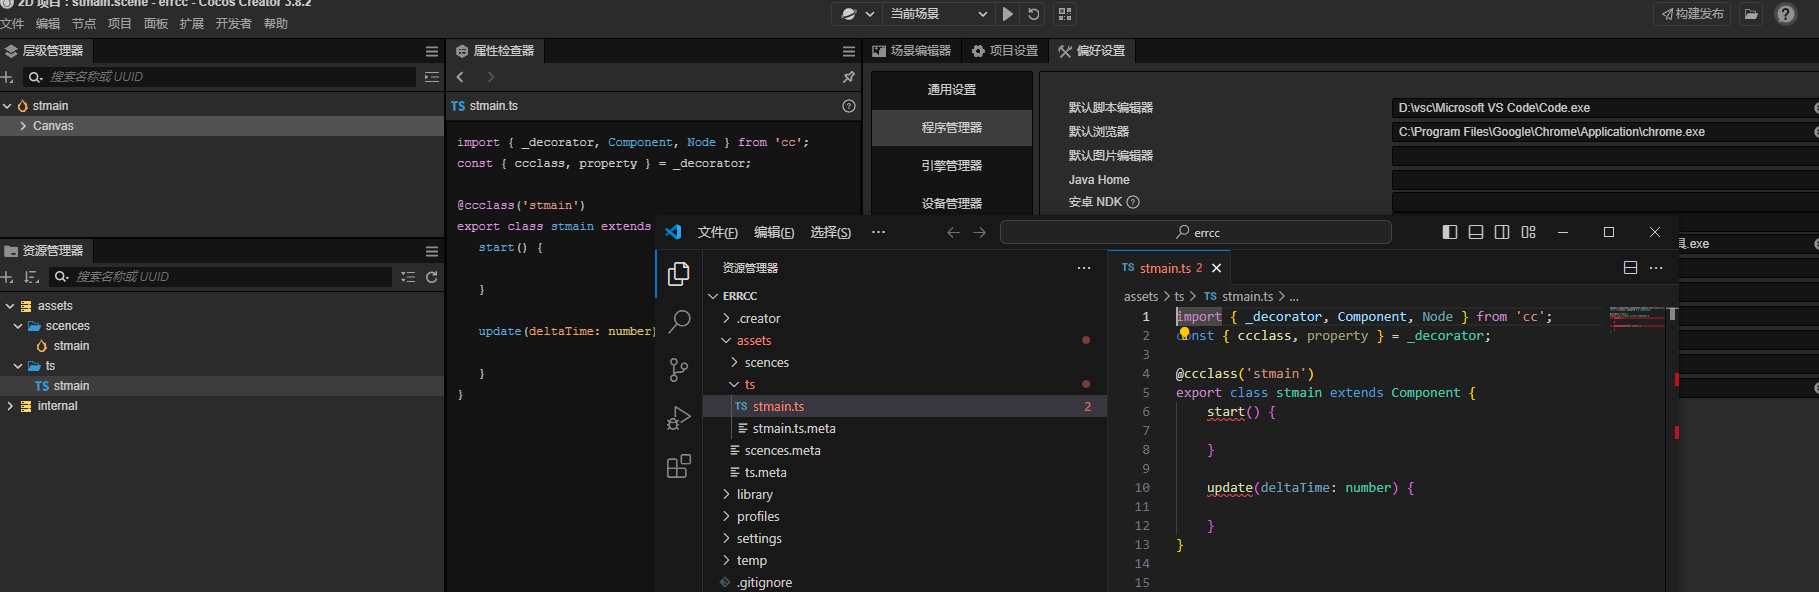
Task: Open the Cocos 扩展 menu
Action: point(192,24)
